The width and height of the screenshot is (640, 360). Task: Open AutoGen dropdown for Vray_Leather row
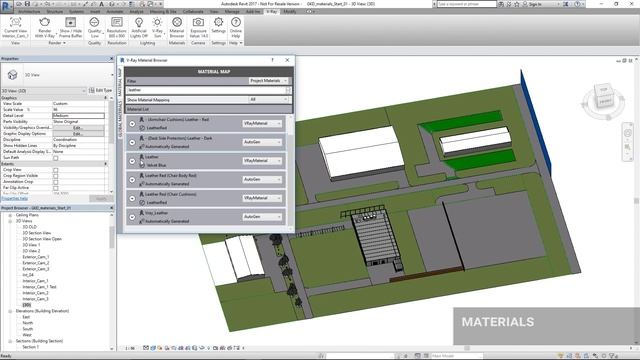[x=262, y=217]
